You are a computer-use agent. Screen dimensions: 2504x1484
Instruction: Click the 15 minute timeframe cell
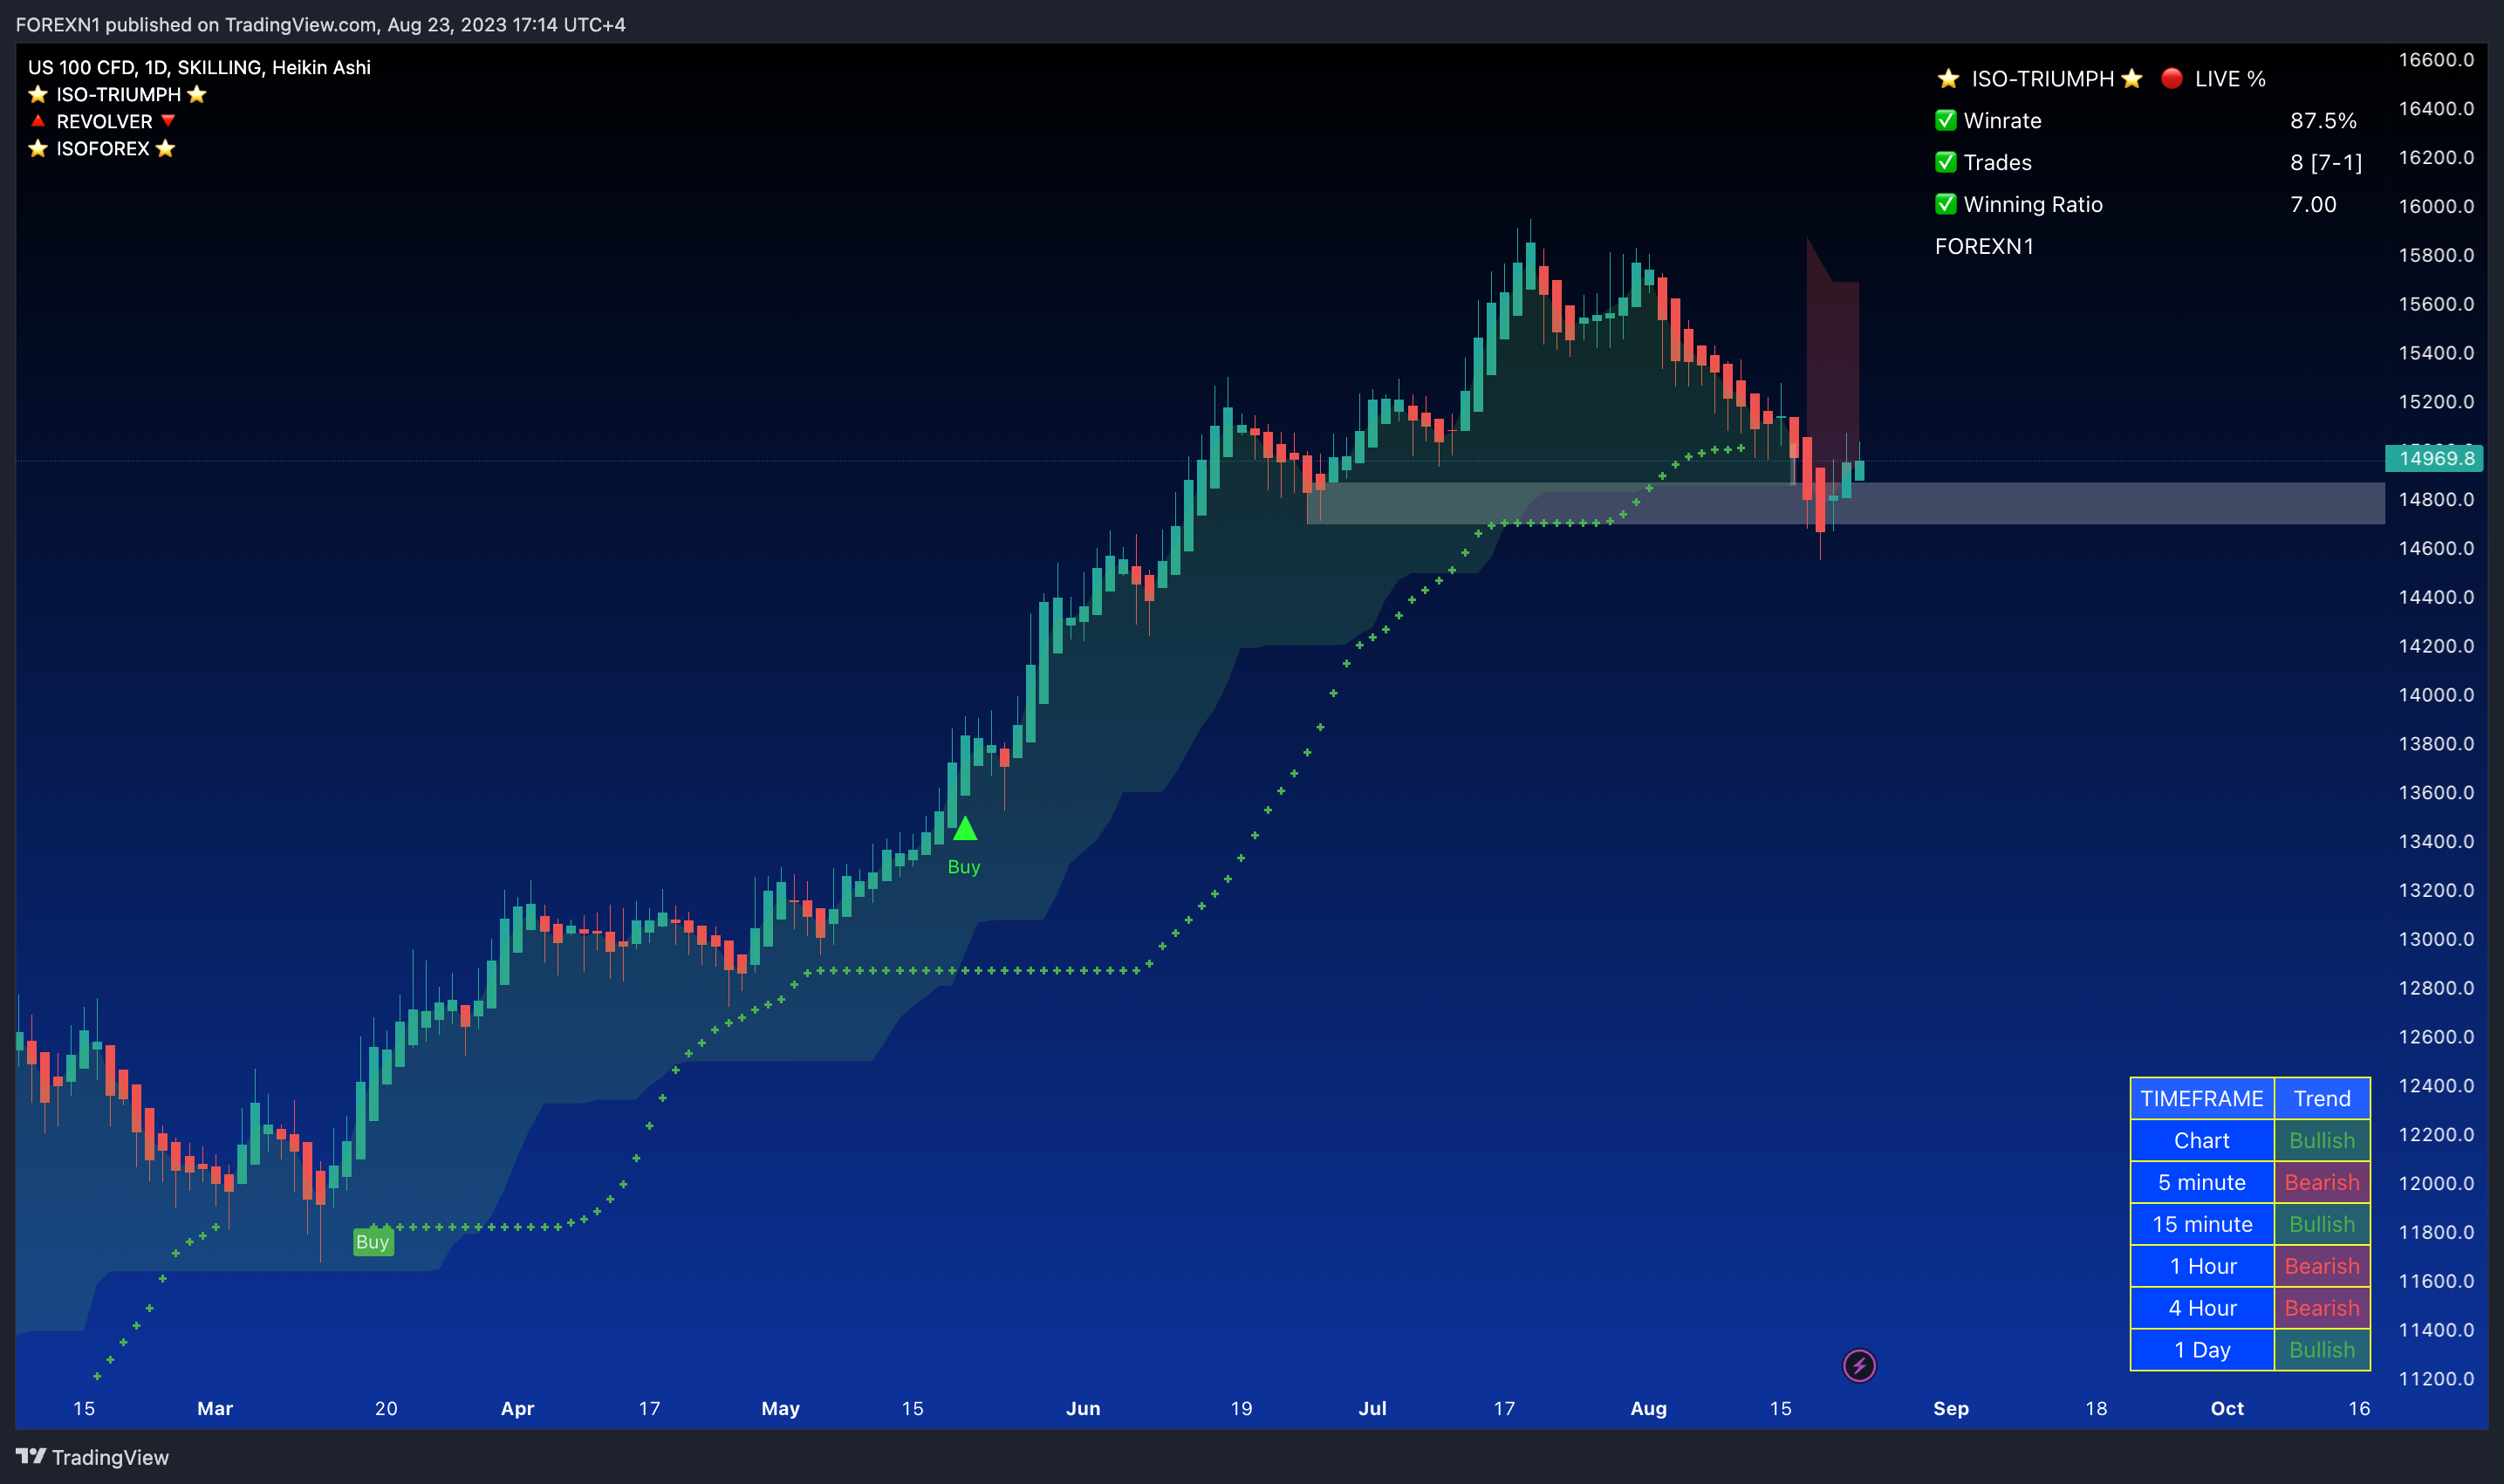click(x=2202, y=1224)
